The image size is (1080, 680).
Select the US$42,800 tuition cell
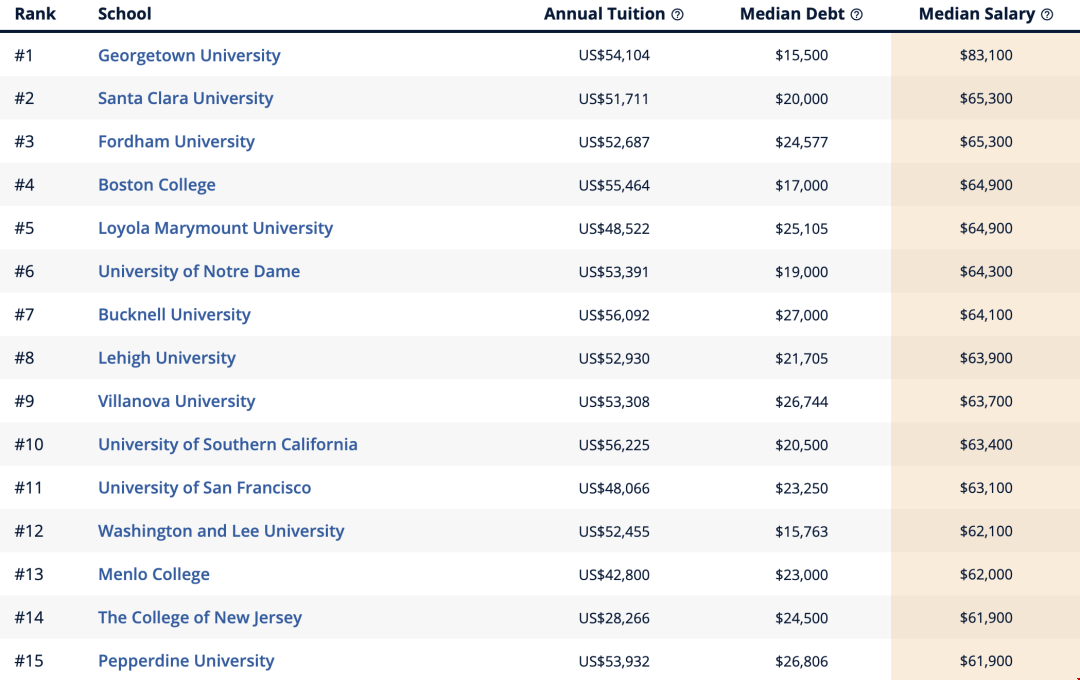click(x=614, y=575)
